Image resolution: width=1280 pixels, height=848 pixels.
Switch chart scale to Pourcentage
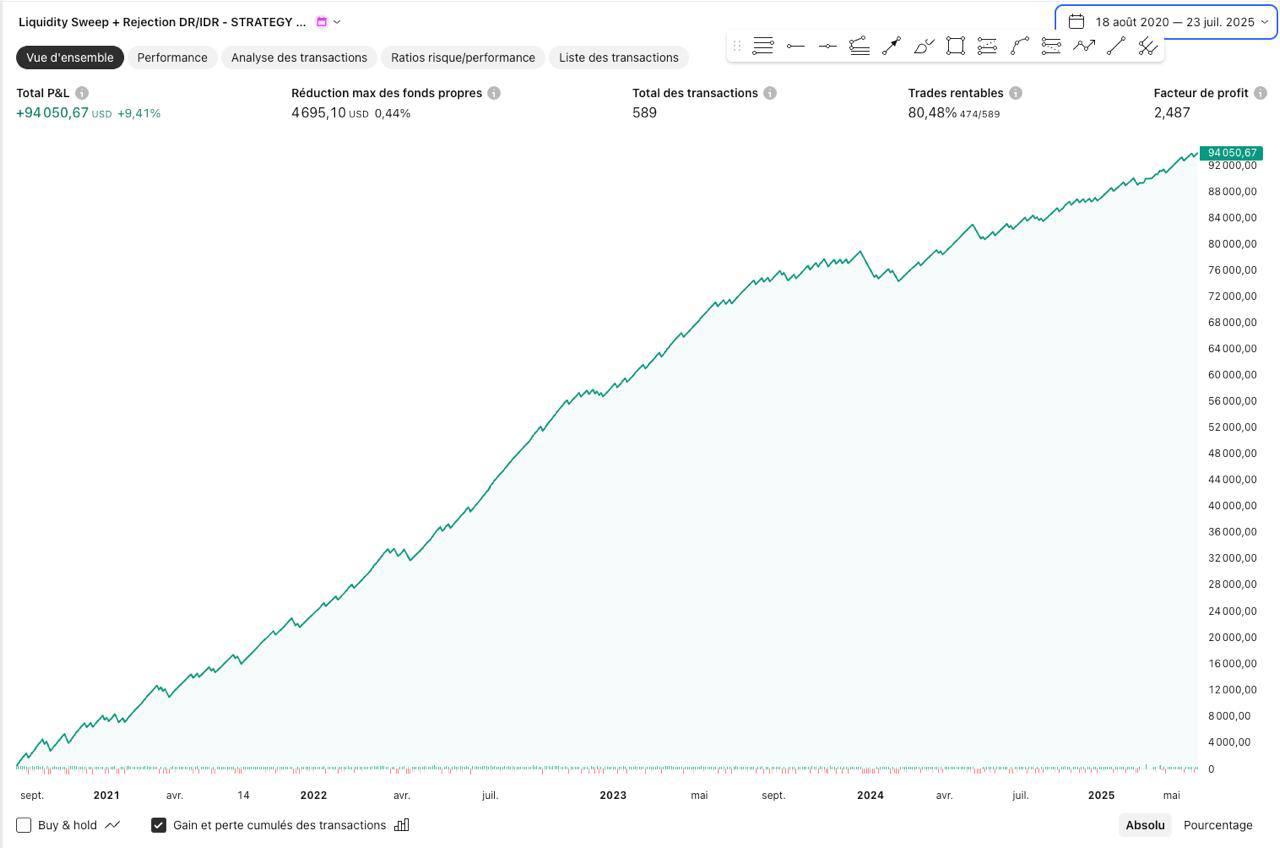[x=1217, y=825]
